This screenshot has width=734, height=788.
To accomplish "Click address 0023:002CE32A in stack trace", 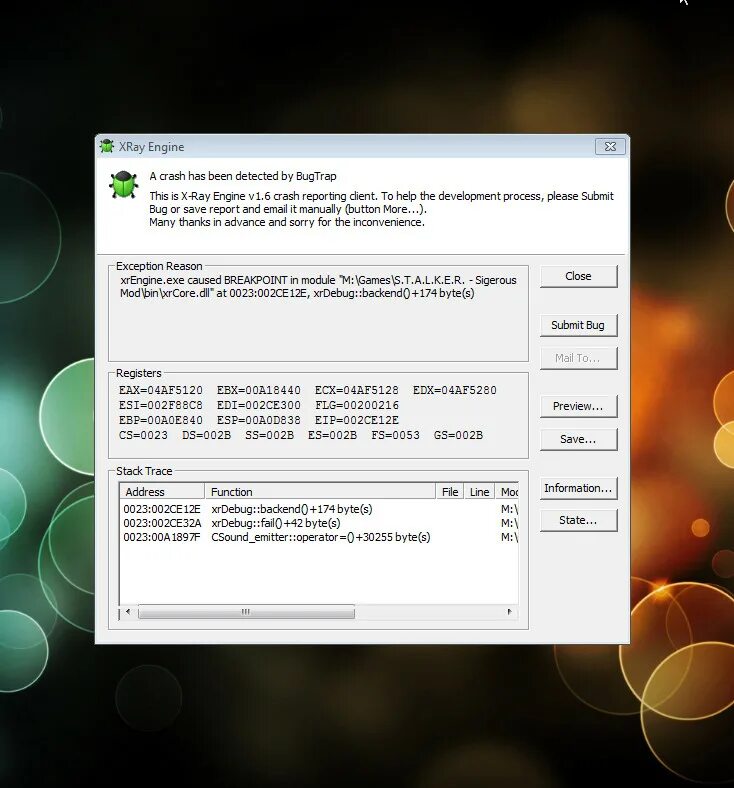I will pyautogui.click(x=162, y=523).
